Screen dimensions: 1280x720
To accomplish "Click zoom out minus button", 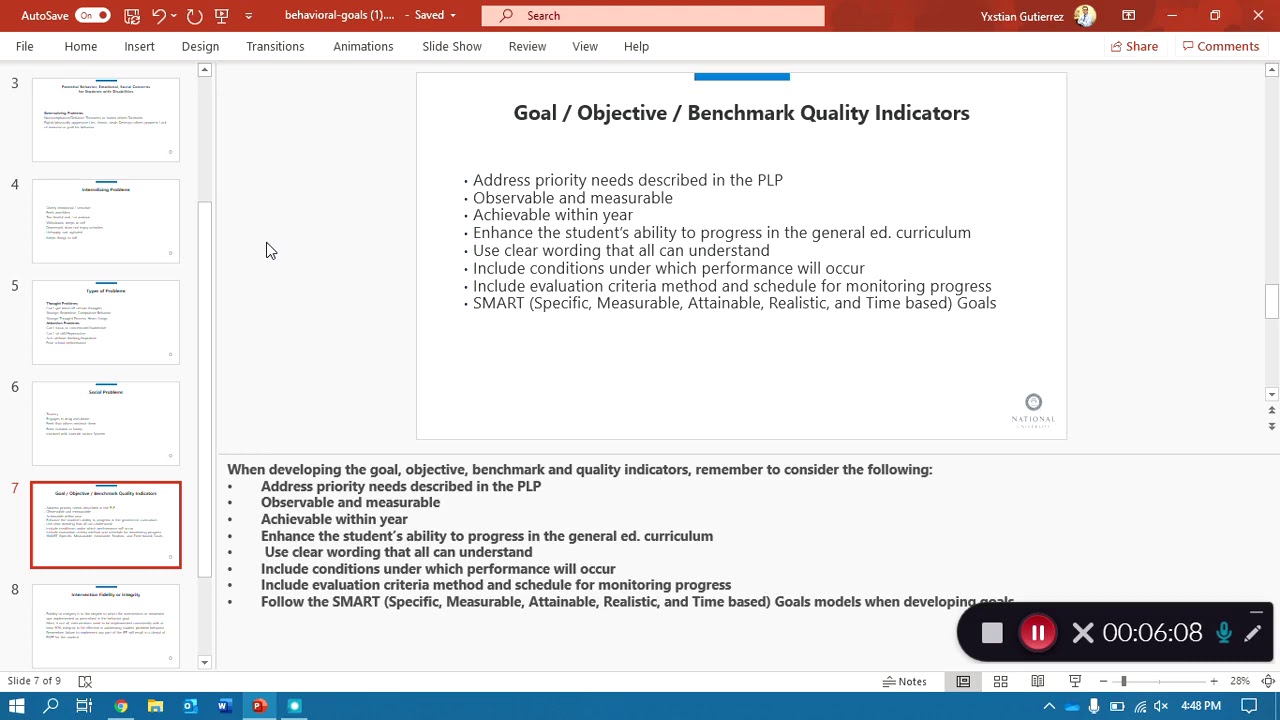I will click(x=1103, y=681).
